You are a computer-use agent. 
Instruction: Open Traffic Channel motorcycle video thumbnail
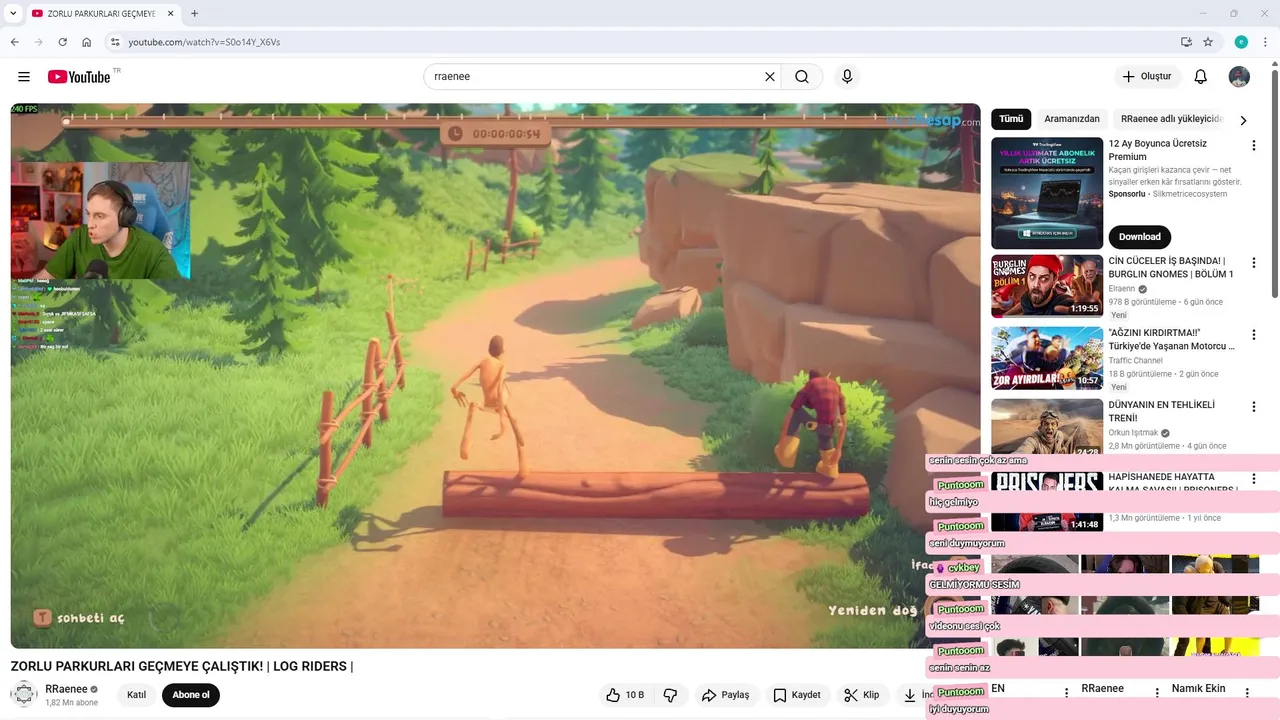pyautogui.click(x=1047, y=358)
